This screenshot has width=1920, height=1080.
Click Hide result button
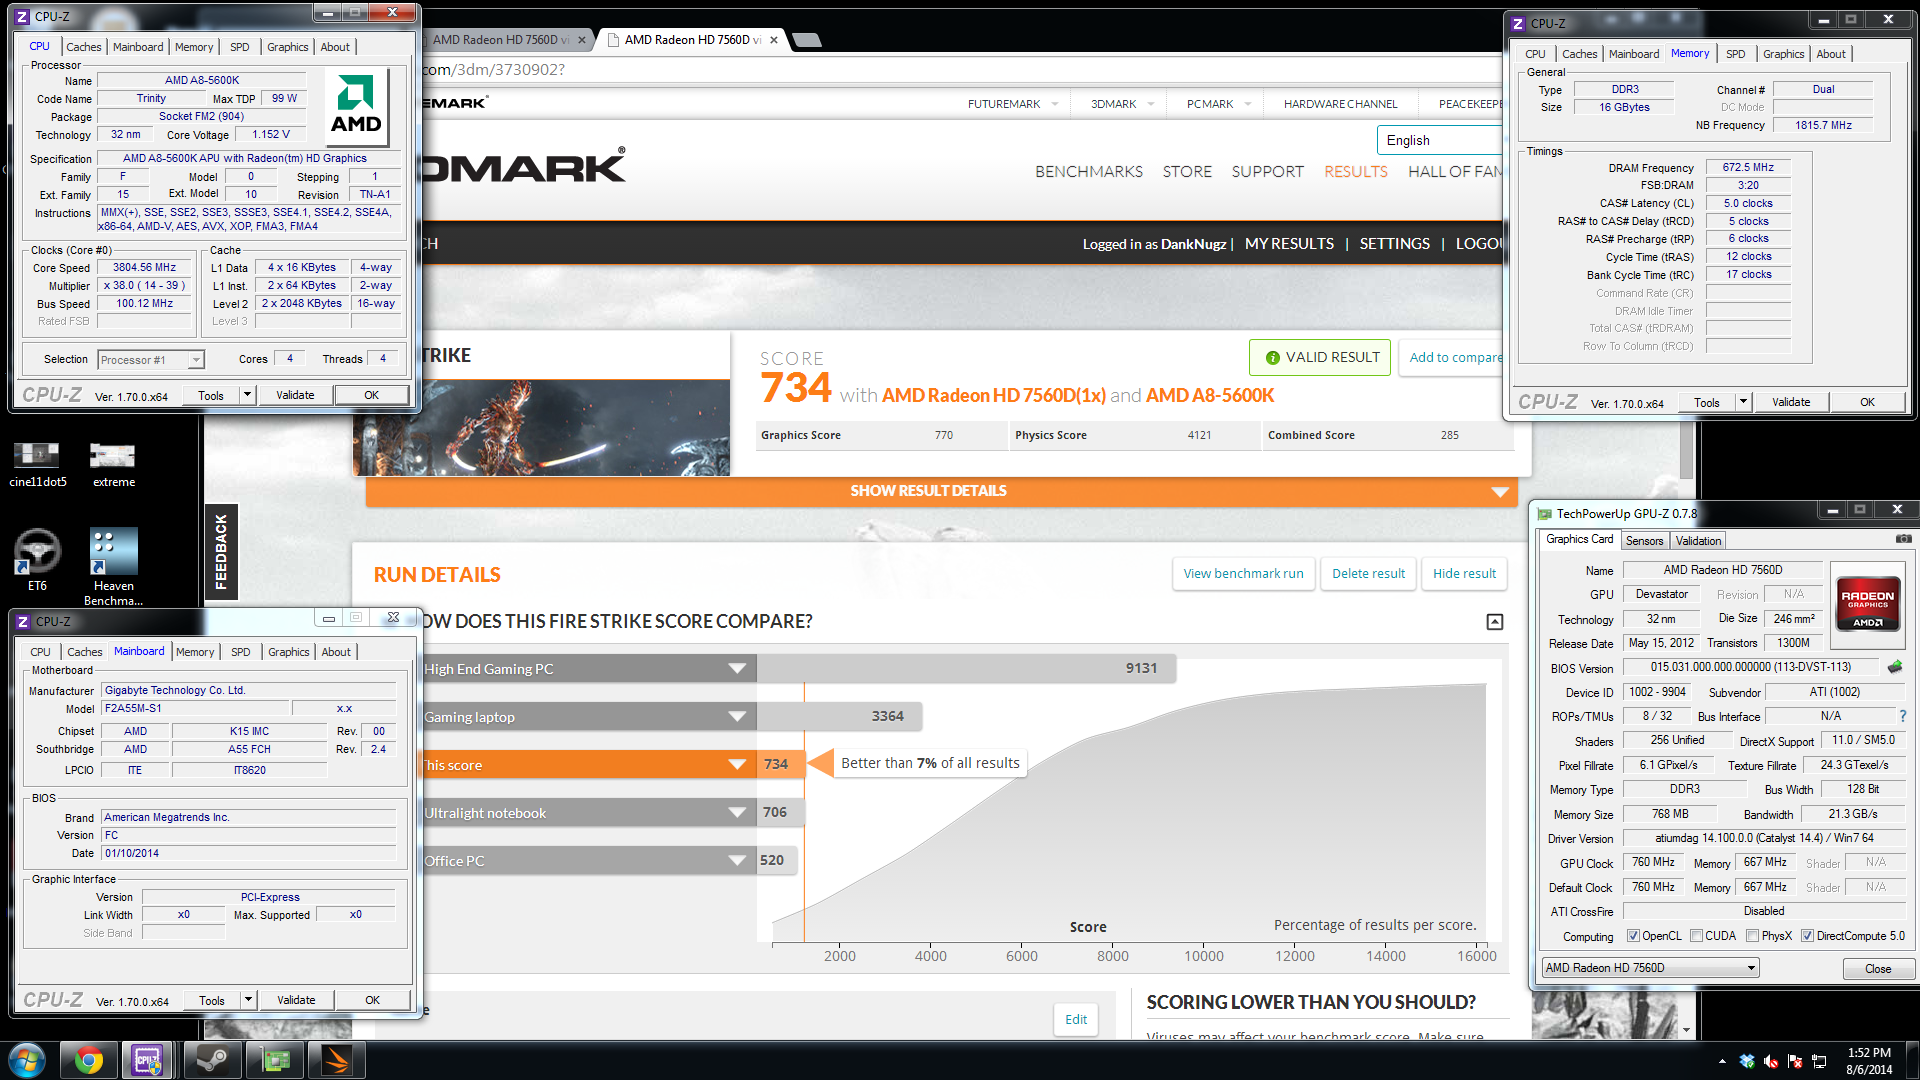1464,574
